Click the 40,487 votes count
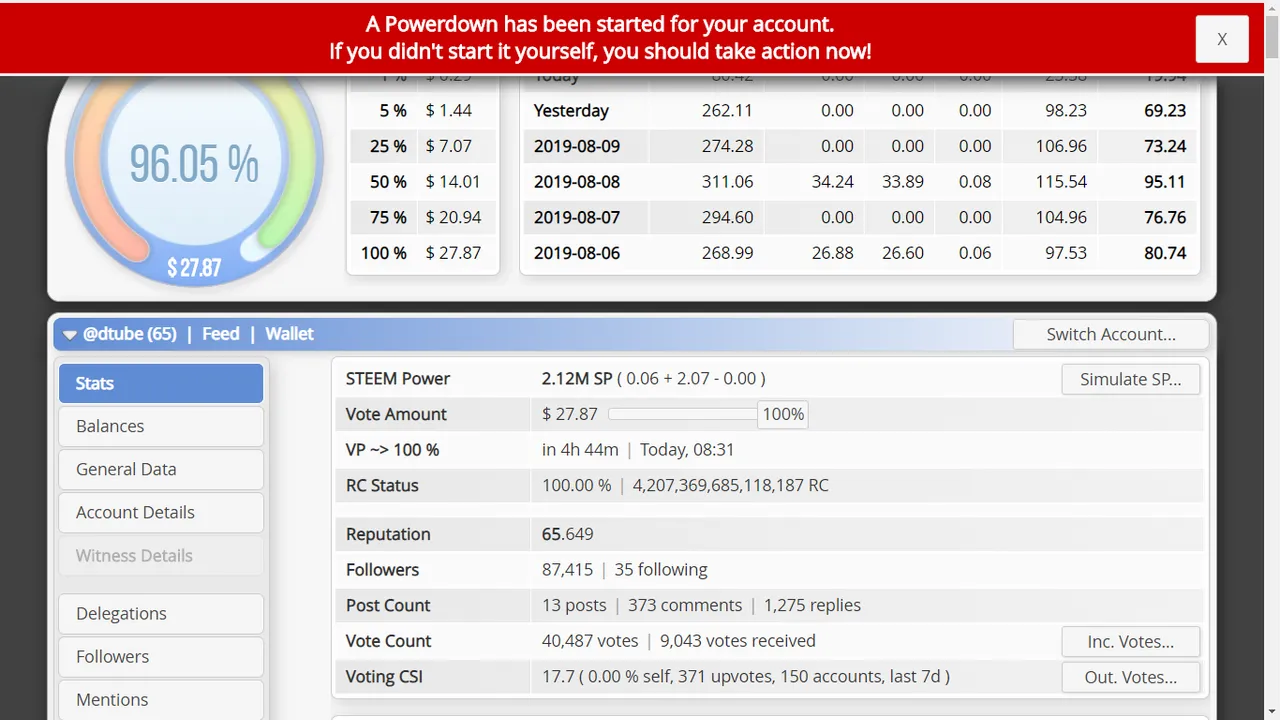1280x720 pixels. [x=590, y=641]
